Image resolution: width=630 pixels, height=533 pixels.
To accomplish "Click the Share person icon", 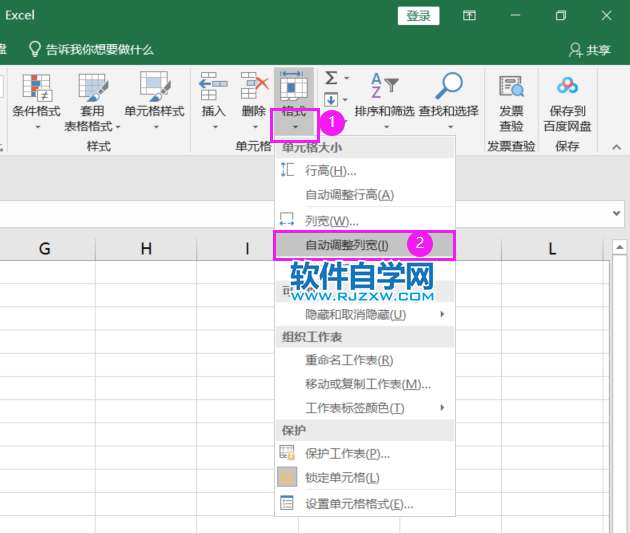I will 575,50.
